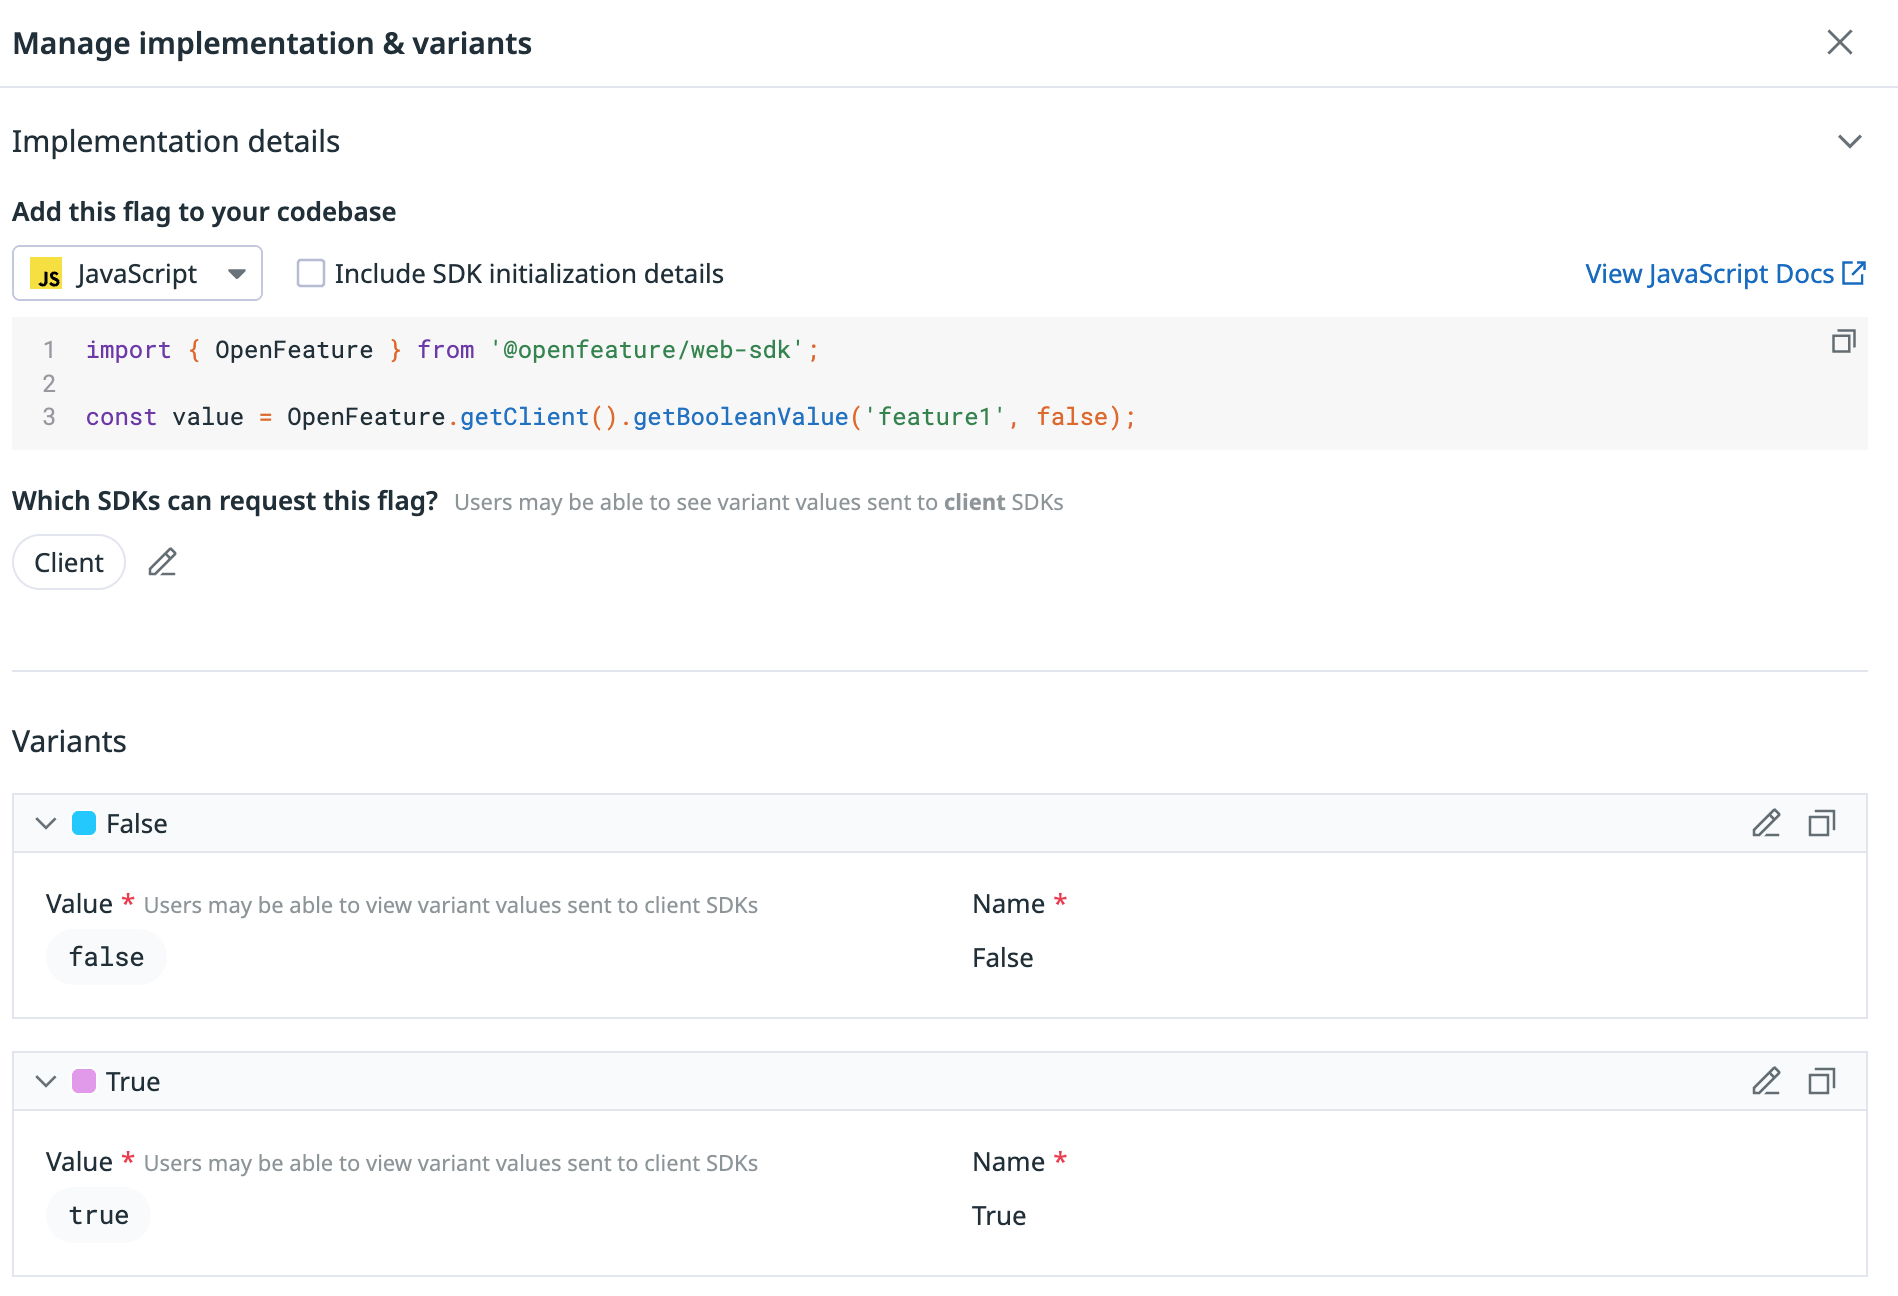Collapse the True variant panel
This screenshot has height=1296, width=1898.
(x=46, y=1081)
